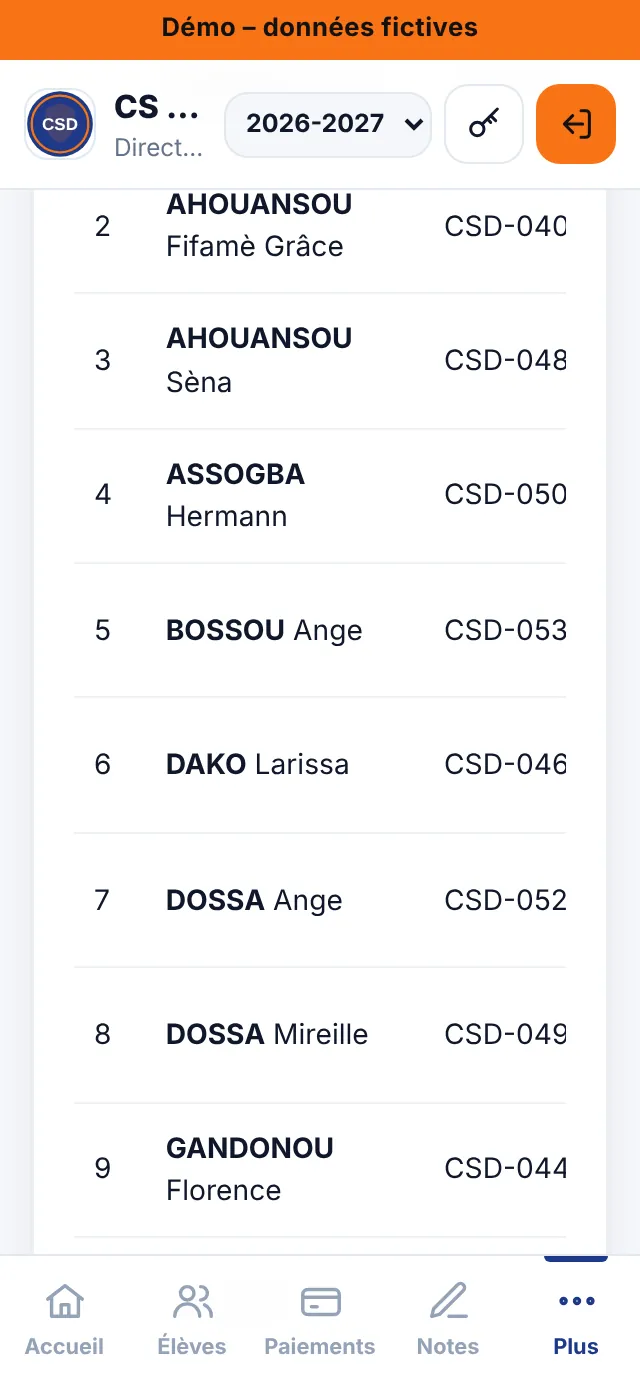640x1386 pixels.
Task: Click the orange logout icon button
Action: (x=576, y=124)
